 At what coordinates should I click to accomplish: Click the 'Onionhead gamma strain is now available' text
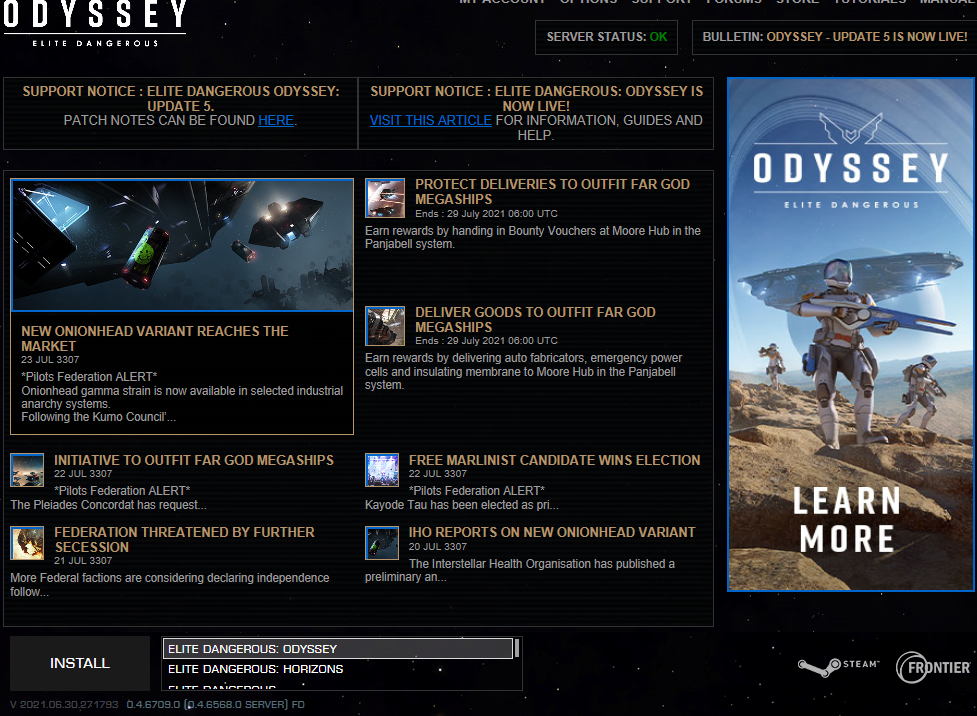point(182,397)
